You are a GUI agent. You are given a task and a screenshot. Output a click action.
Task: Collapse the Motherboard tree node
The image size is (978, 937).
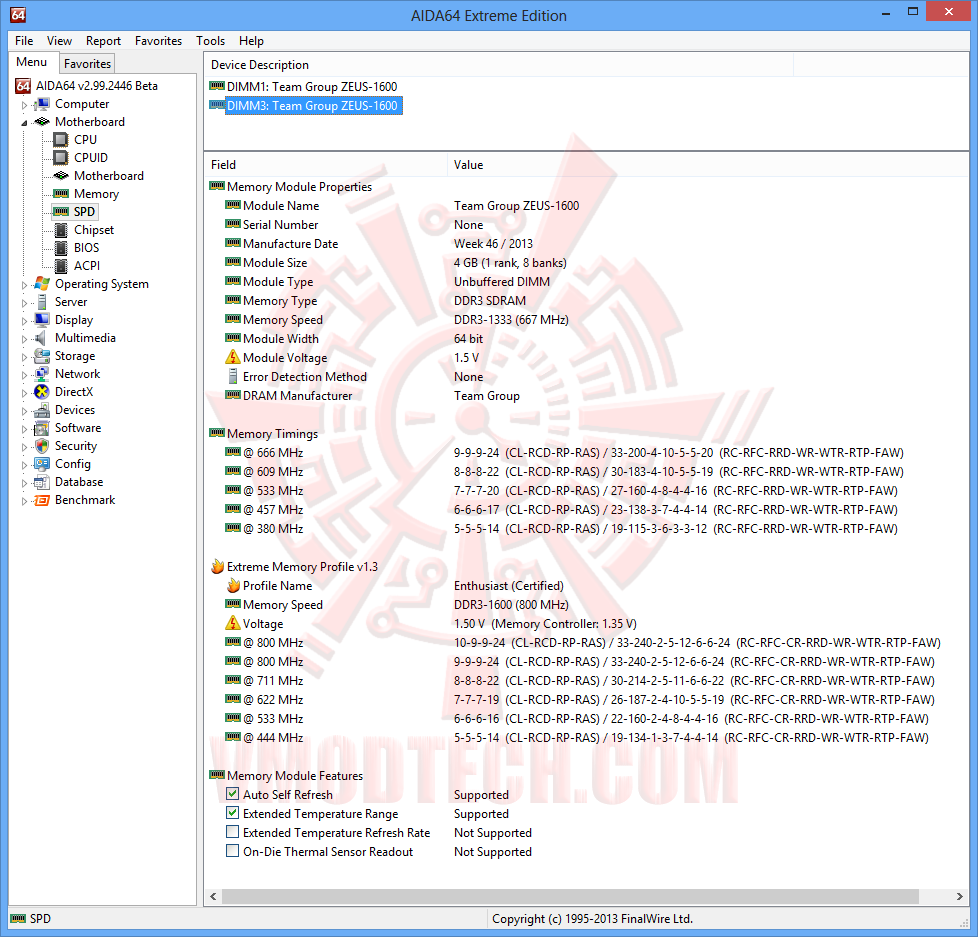click(x=24, y=123)
